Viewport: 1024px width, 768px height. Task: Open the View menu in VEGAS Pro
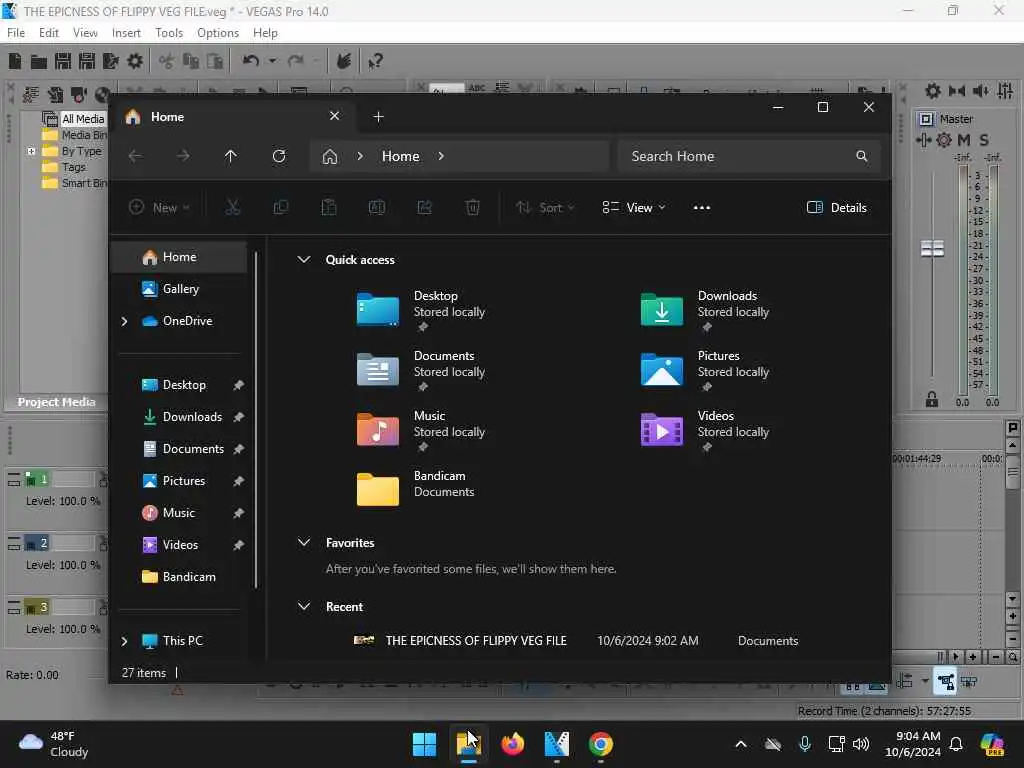click(85, 33)
